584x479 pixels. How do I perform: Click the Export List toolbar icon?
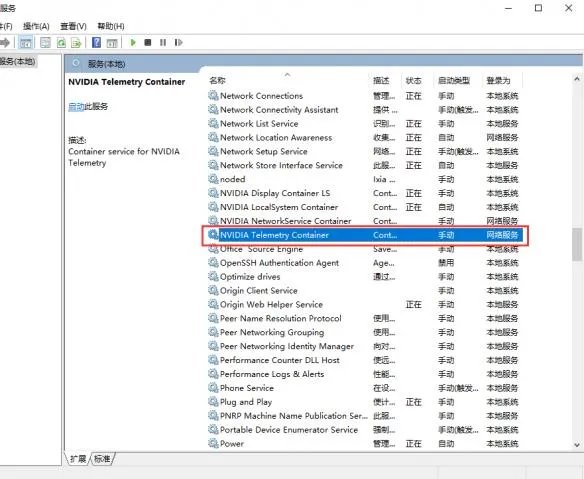(x=76, y=43)
